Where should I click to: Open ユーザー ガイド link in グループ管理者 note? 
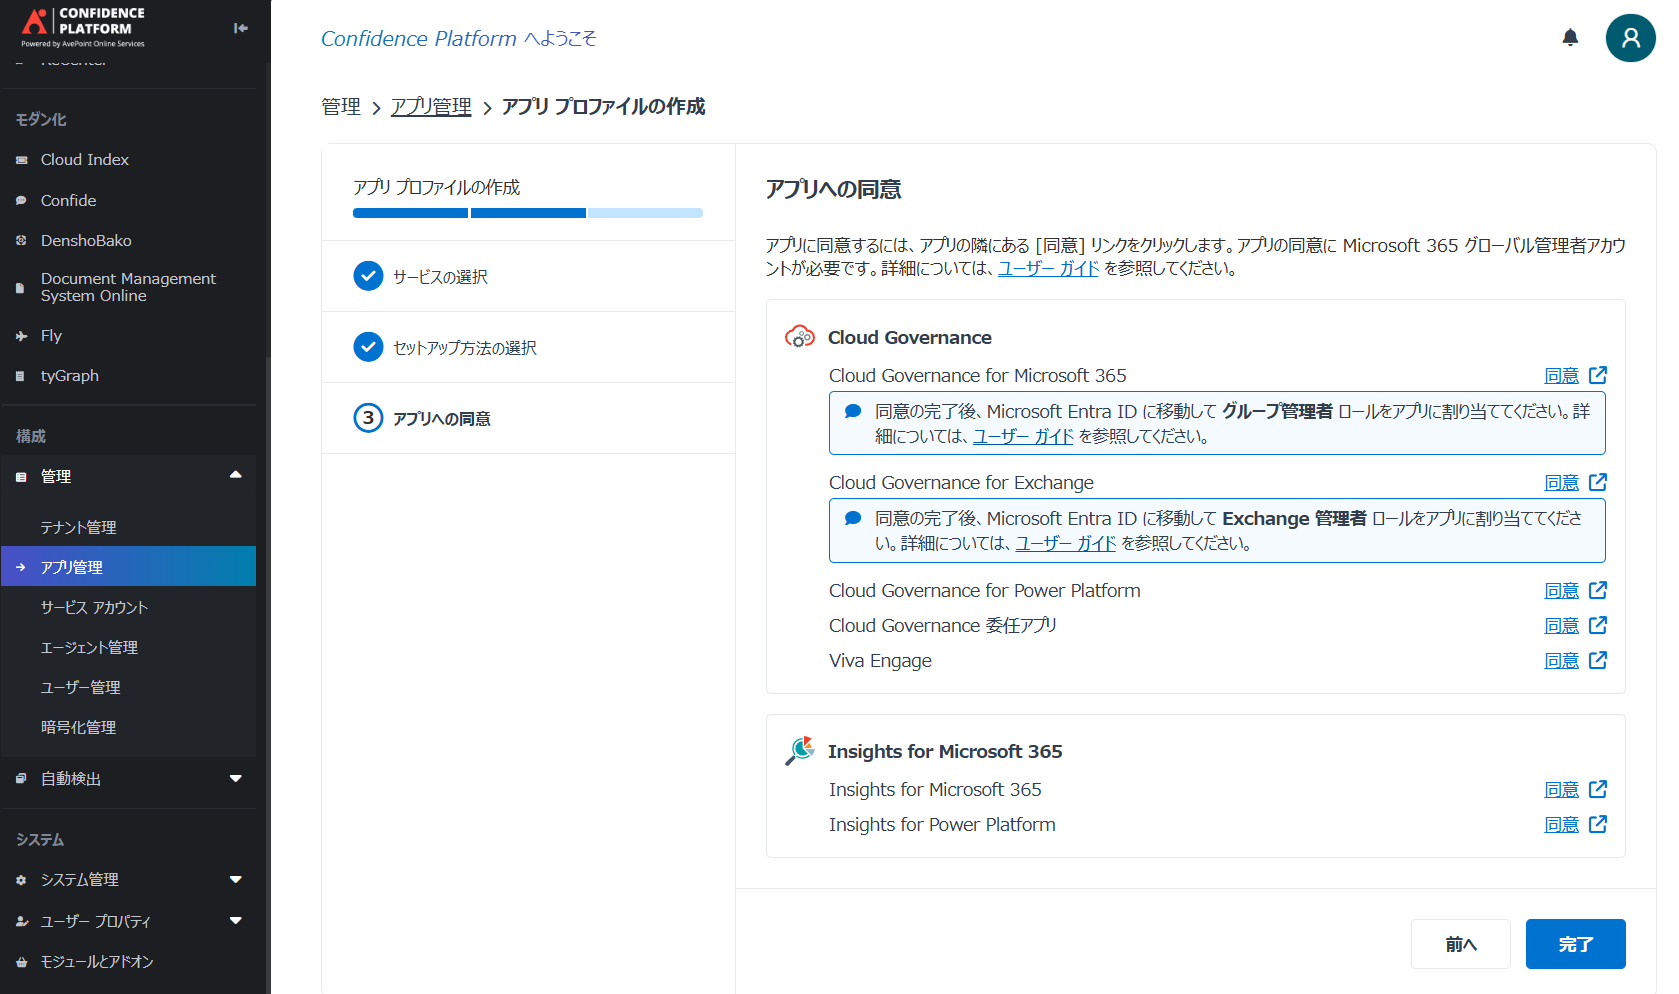(x=1023, y=436)
